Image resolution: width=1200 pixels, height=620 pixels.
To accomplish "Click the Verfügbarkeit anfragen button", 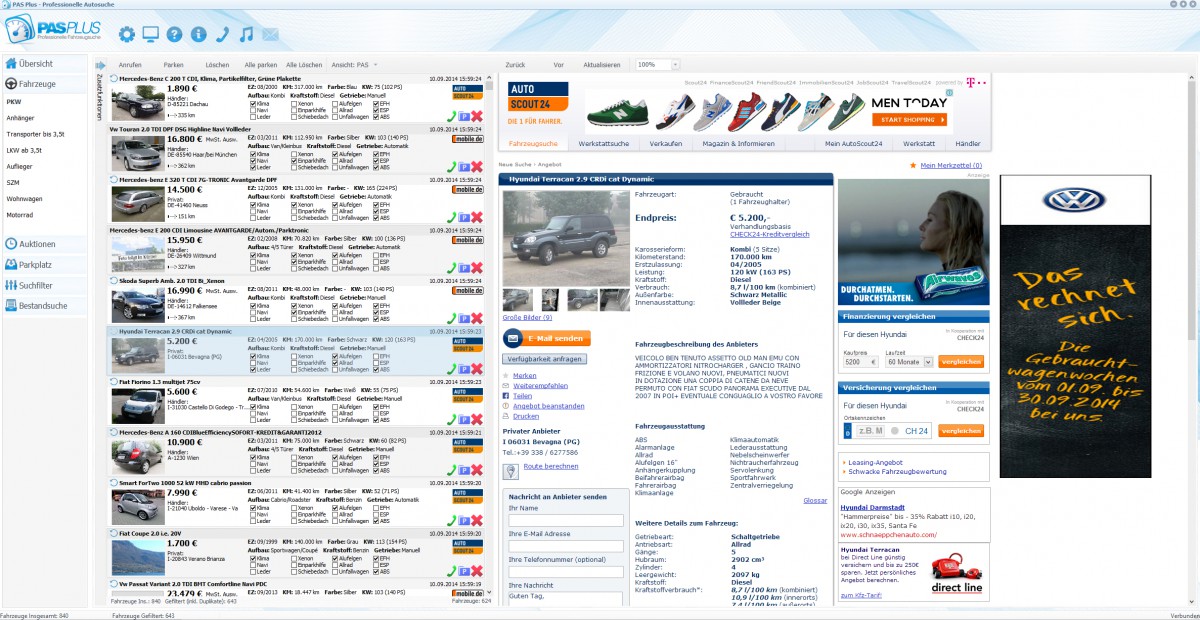I will pos(545,358).
